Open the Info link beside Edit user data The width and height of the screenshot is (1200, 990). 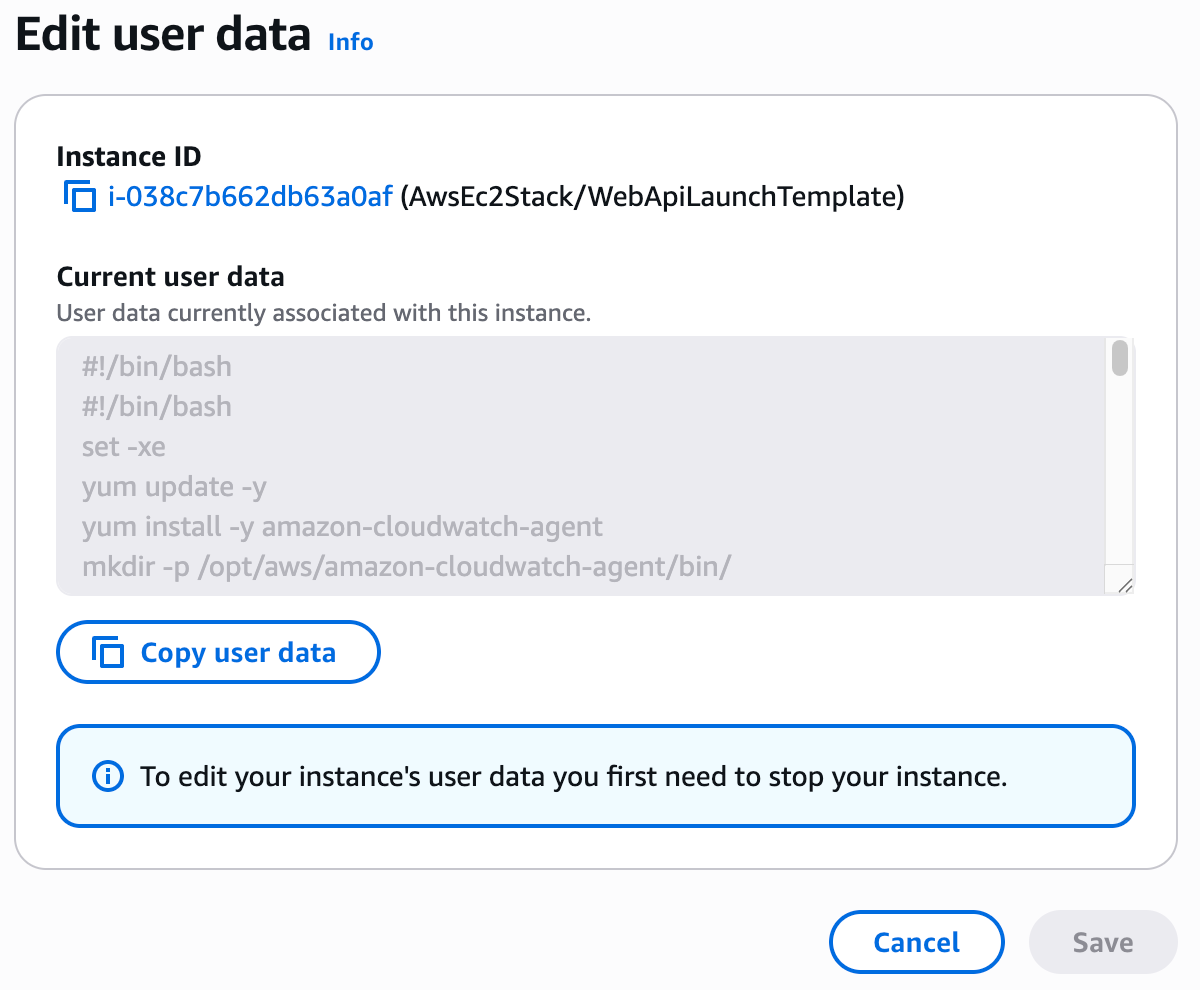pos(349,42)
